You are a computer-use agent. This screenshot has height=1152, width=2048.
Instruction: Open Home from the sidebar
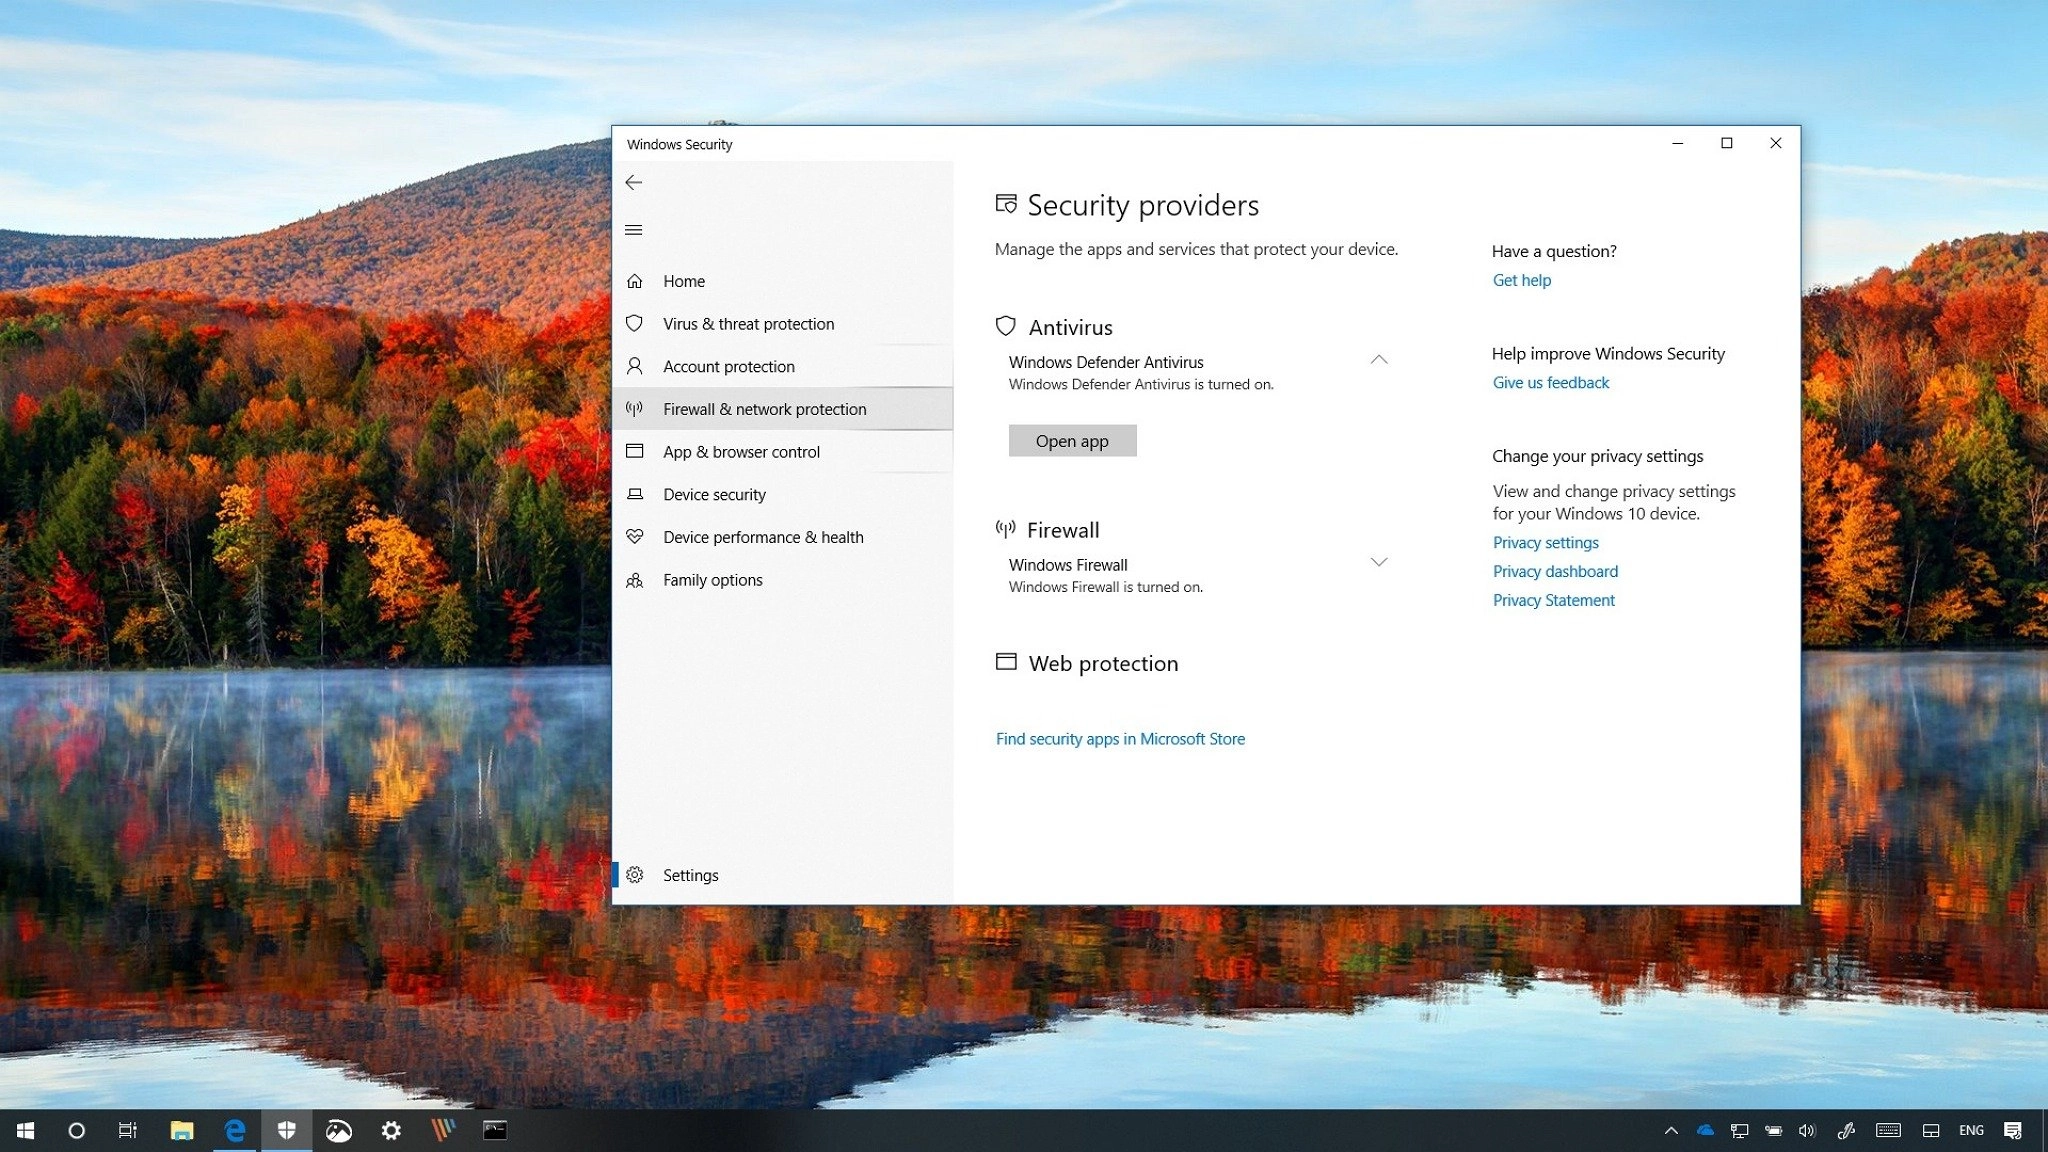(x=684, y=281)
